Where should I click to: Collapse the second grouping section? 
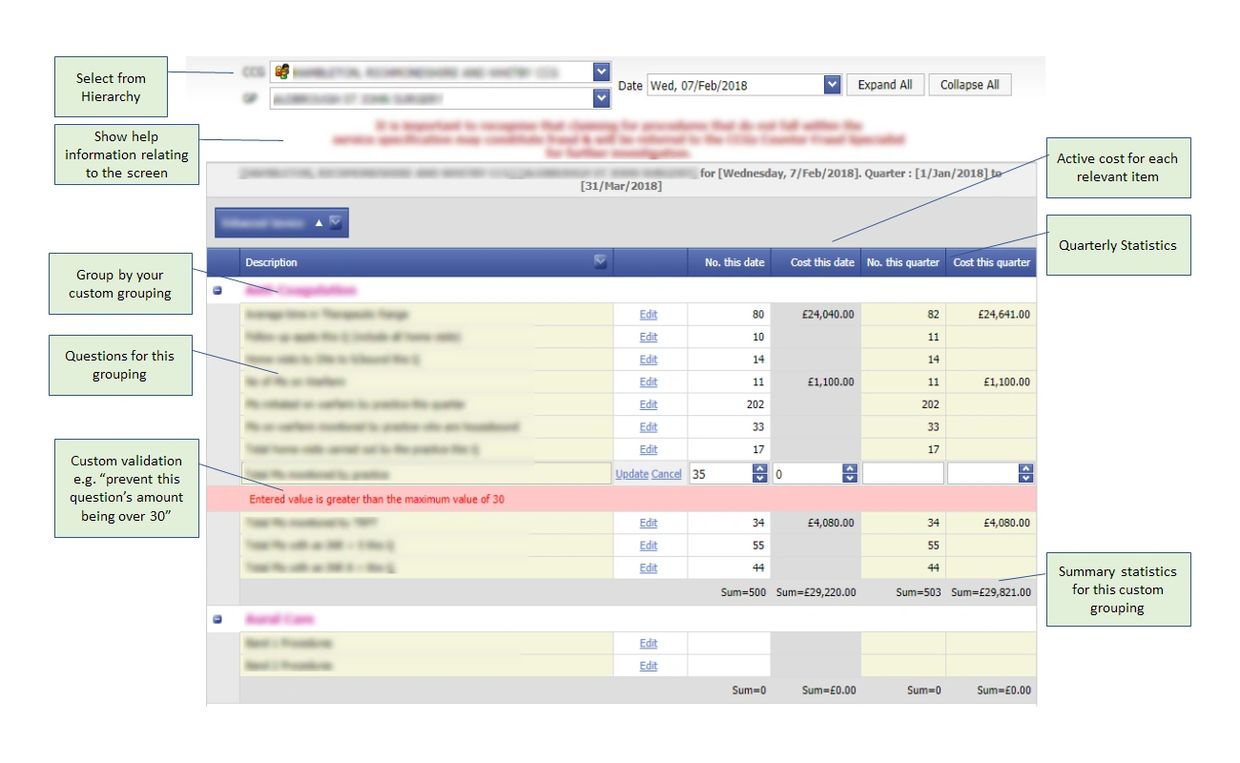[217, 620]
